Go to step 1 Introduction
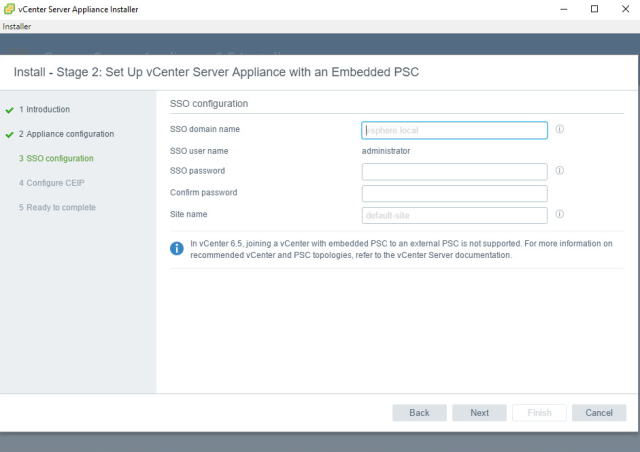Screen dimensions: 640x452 44,109
